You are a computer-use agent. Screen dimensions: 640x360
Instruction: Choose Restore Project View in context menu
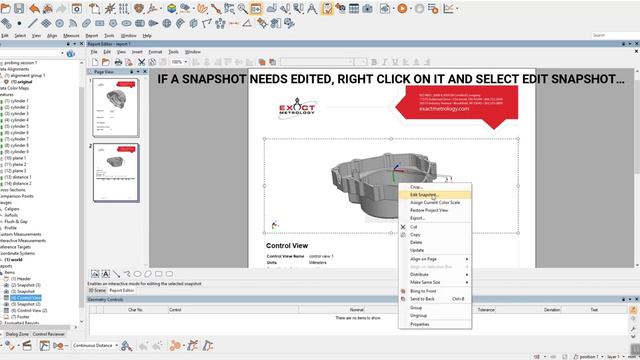point(435,210)
